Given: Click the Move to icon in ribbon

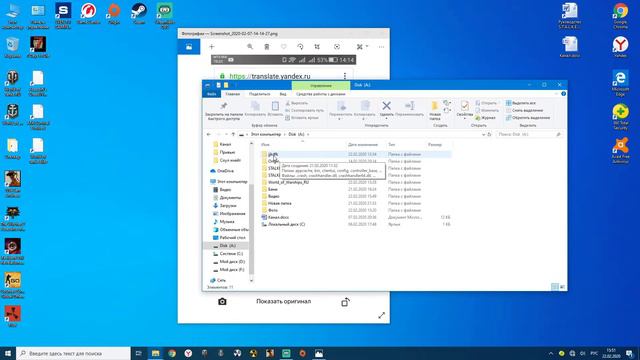Looking at the screenshot, I should click(341, 106).
